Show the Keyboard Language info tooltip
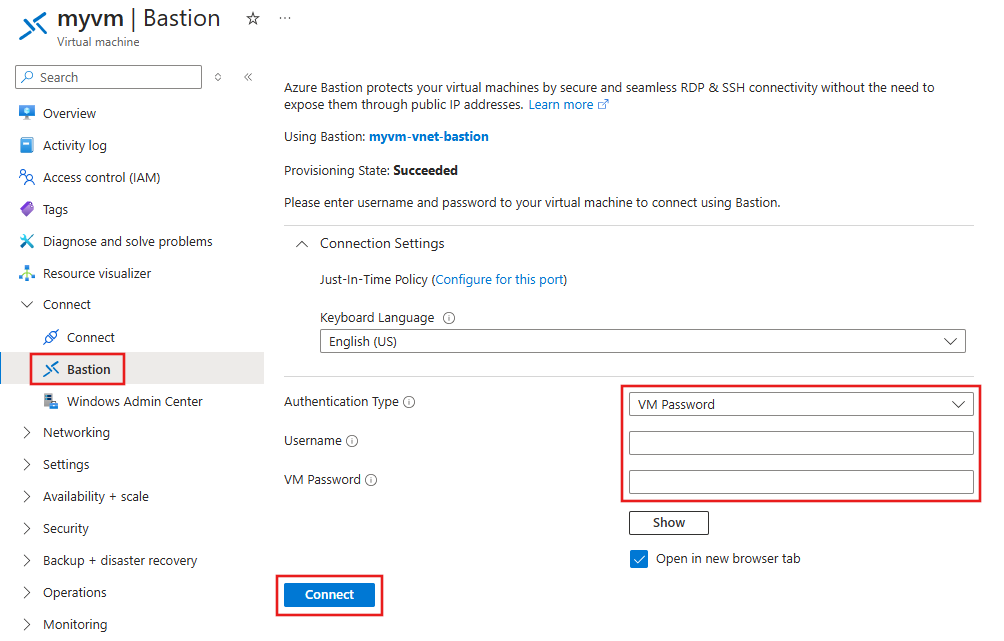The image size is (1004, 641). (448, 317)
